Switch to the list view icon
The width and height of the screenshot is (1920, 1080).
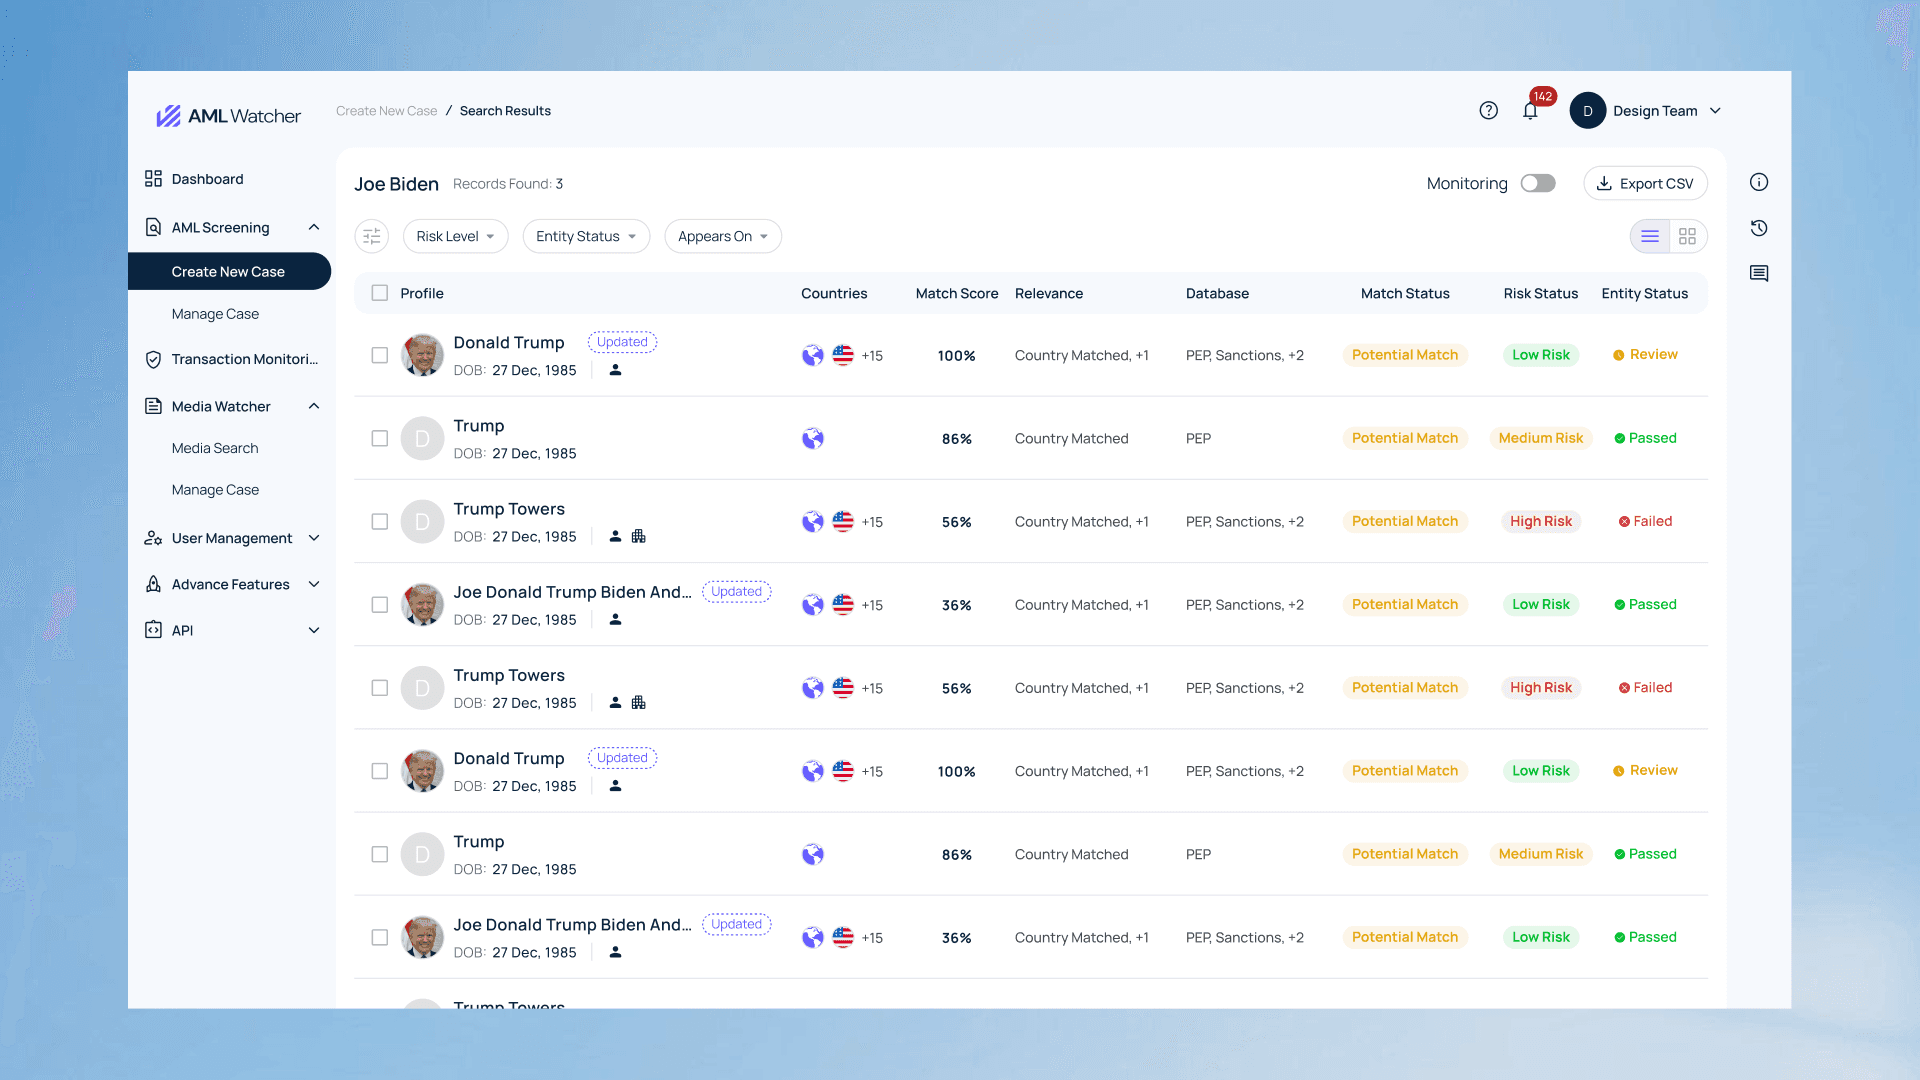(x=1650, y=236)
